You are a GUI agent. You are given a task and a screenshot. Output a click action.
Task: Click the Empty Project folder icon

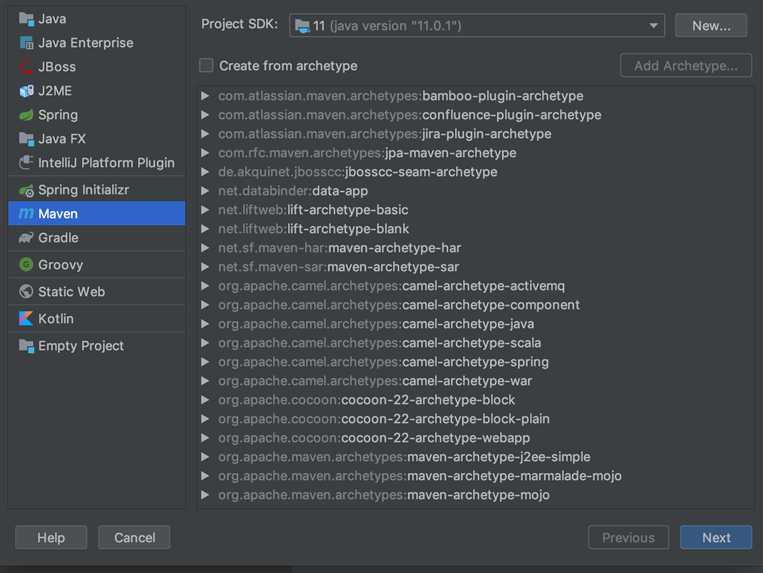[26, 346]
